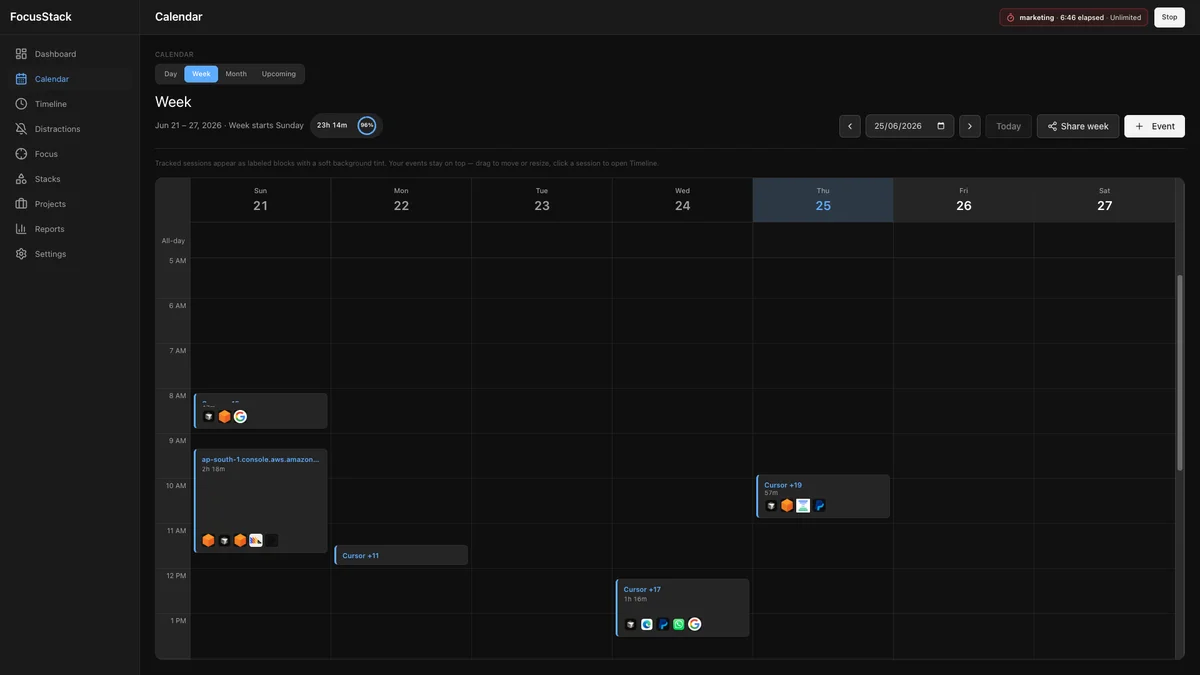Screen dimensions: 1200x675
Task: Click the 96% progress ring
Action: tap(367, 125)
